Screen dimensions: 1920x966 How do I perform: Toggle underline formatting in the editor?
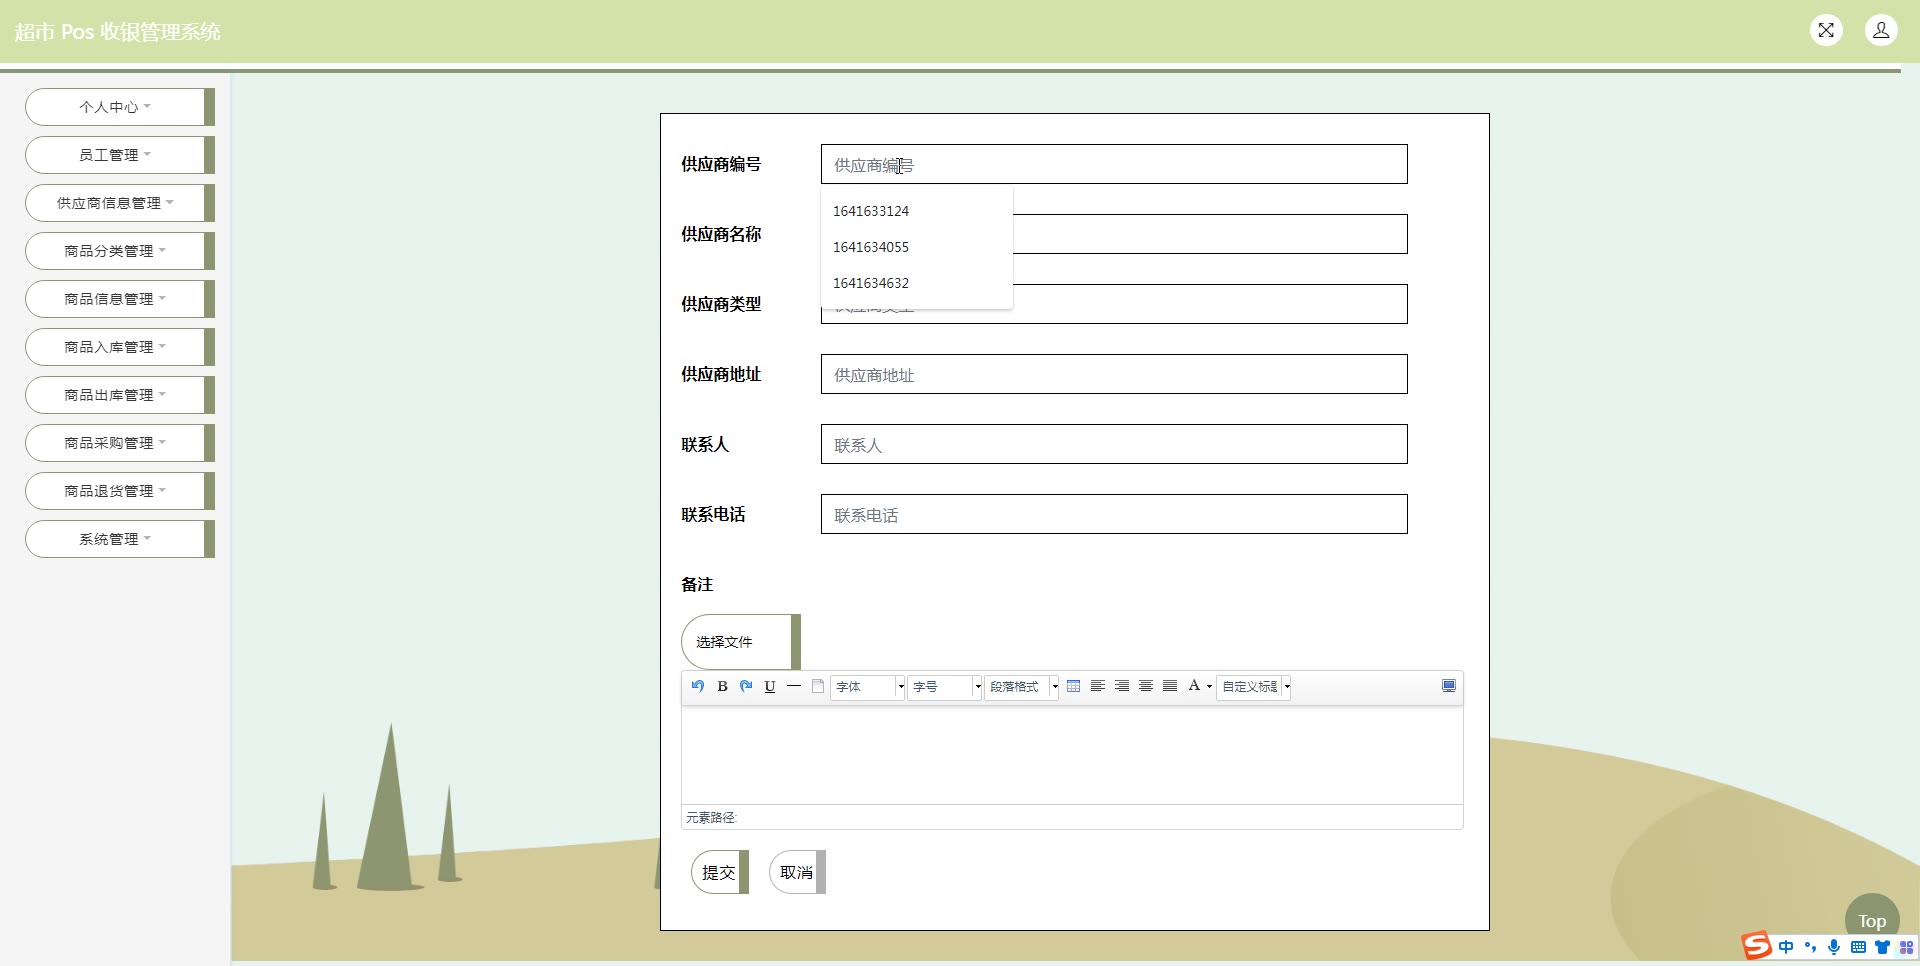click(x=770, y=686)
